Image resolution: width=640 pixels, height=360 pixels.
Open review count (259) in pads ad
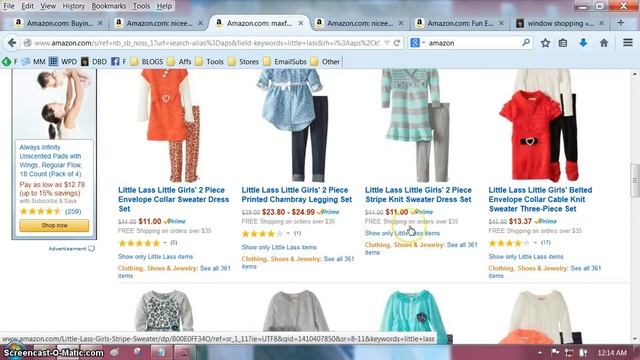coord(73,211)
